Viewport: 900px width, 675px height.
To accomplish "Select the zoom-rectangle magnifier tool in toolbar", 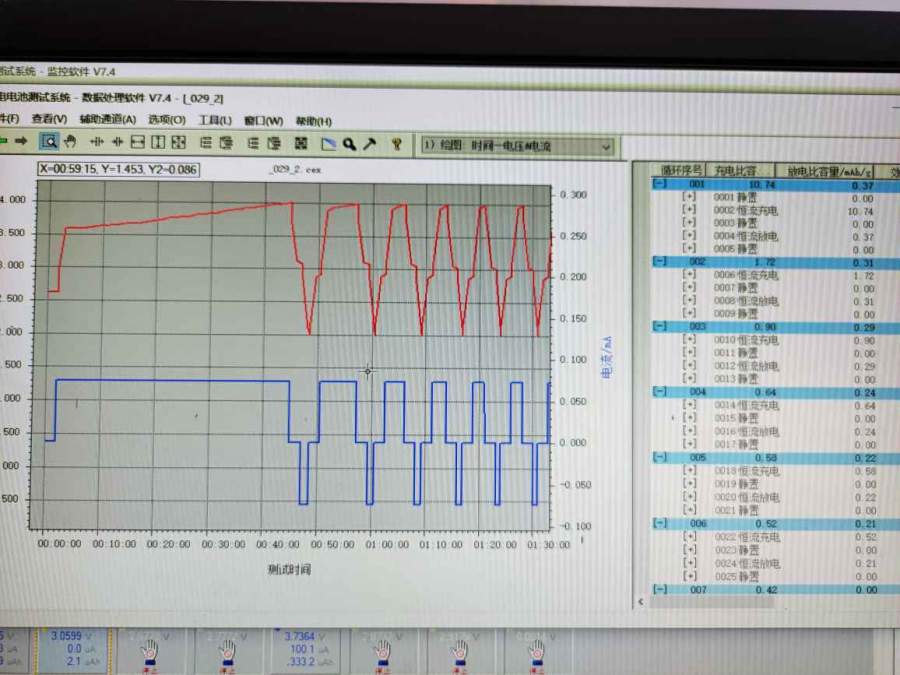I will (49, 143).
